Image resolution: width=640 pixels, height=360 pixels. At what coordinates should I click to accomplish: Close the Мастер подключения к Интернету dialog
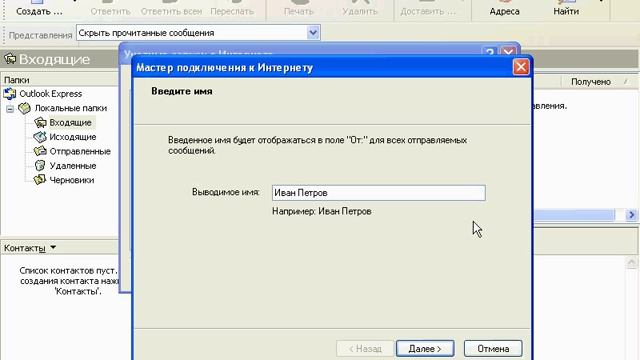pos(521,67)
